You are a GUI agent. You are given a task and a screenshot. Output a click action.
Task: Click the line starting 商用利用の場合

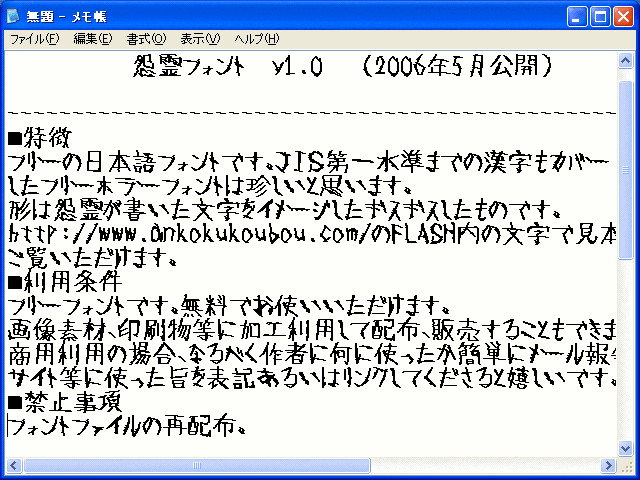click(x=312, y=353)
